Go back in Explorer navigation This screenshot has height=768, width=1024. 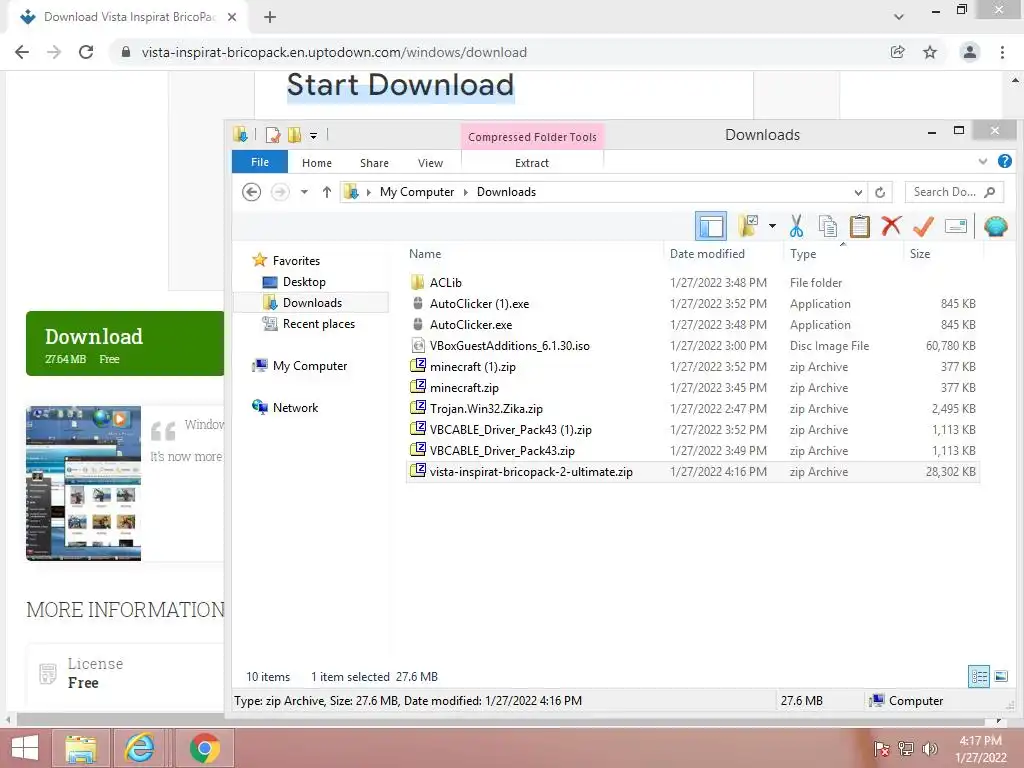(x=251, y=192)
